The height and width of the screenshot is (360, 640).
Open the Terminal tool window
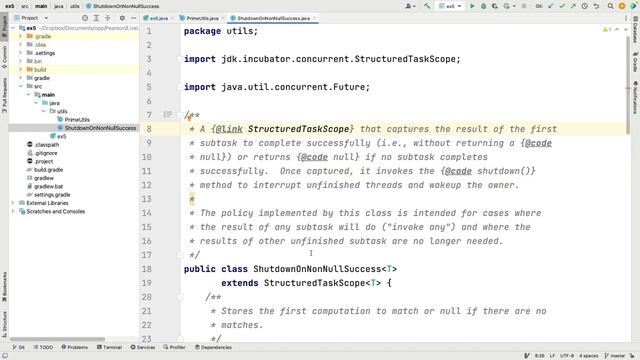click(x=109, y=347)
